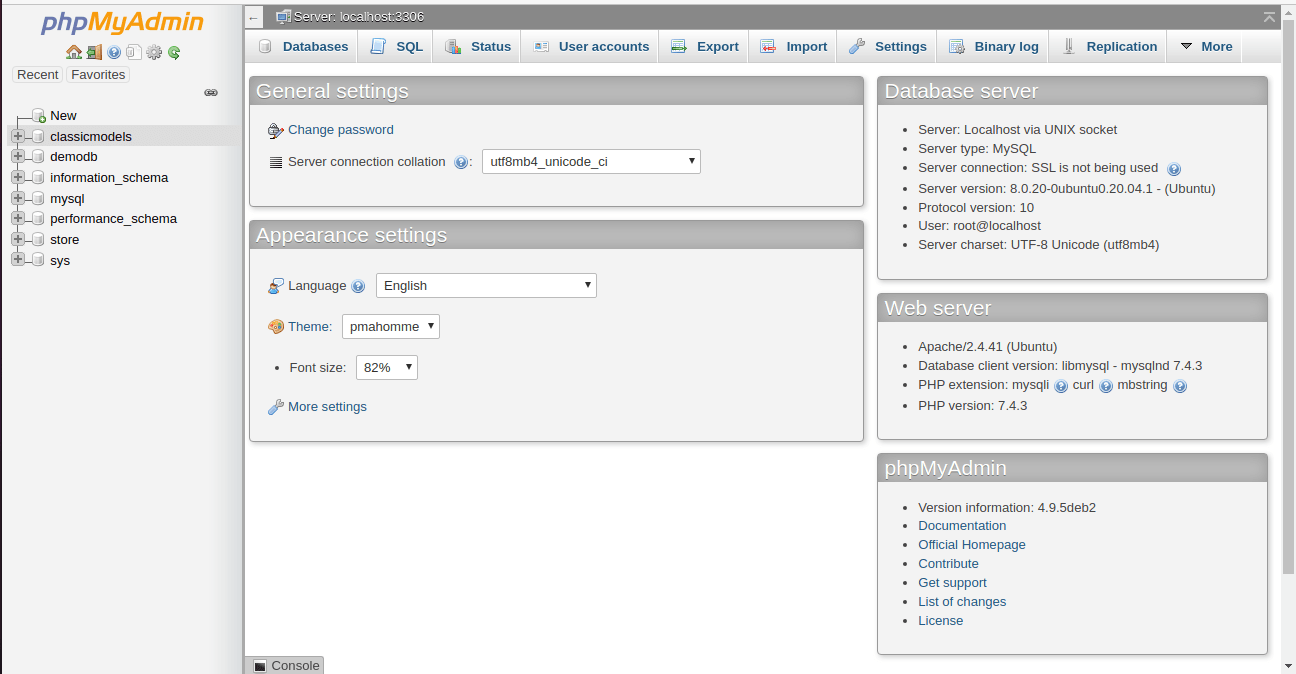Click the mbstring extension help icon

(x=1180, y=386)
